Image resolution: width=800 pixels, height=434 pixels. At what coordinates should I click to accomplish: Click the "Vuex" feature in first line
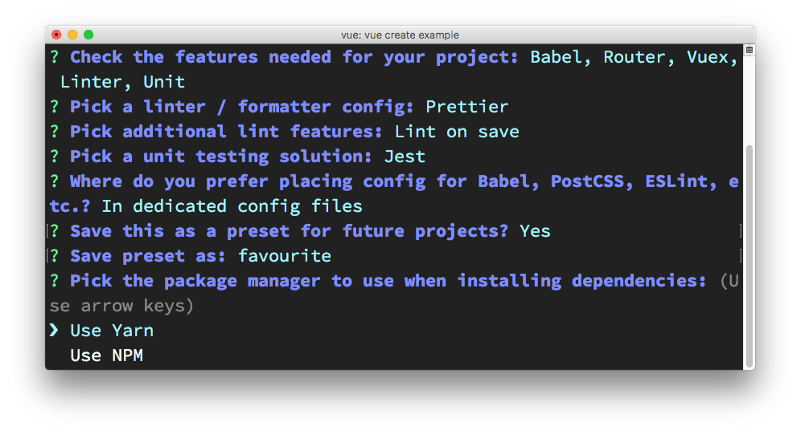(x=714, y=57)
